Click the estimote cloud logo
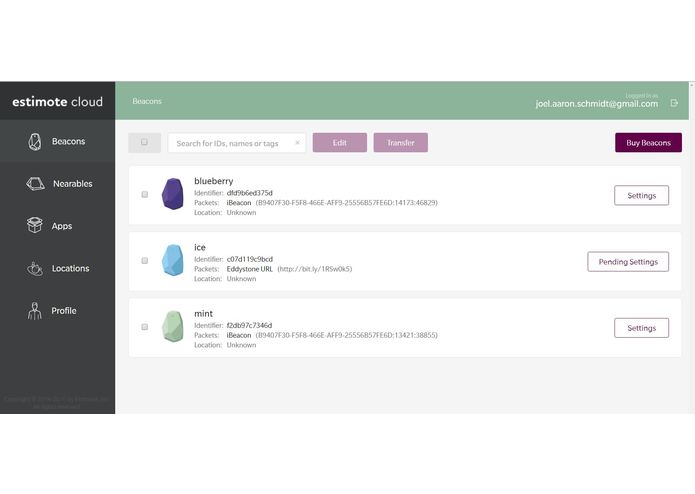The width and height of the screenshot is (695, 494). [x=58, y=102]
